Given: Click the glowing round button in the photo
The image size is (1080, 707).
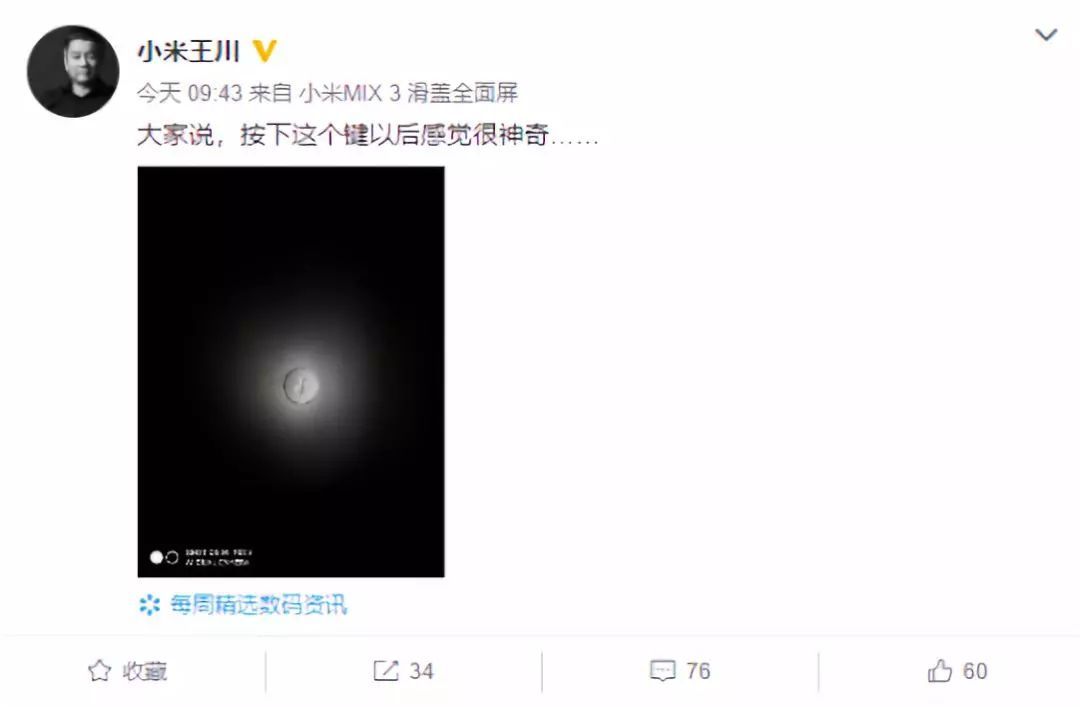Looking at the screenshot, I should [301, 386].
